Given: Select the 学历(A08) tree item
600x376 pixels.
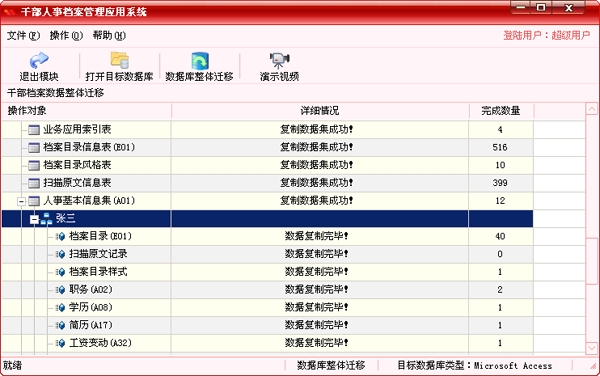Looking at the screenshot, I should [x=90, y=307].
